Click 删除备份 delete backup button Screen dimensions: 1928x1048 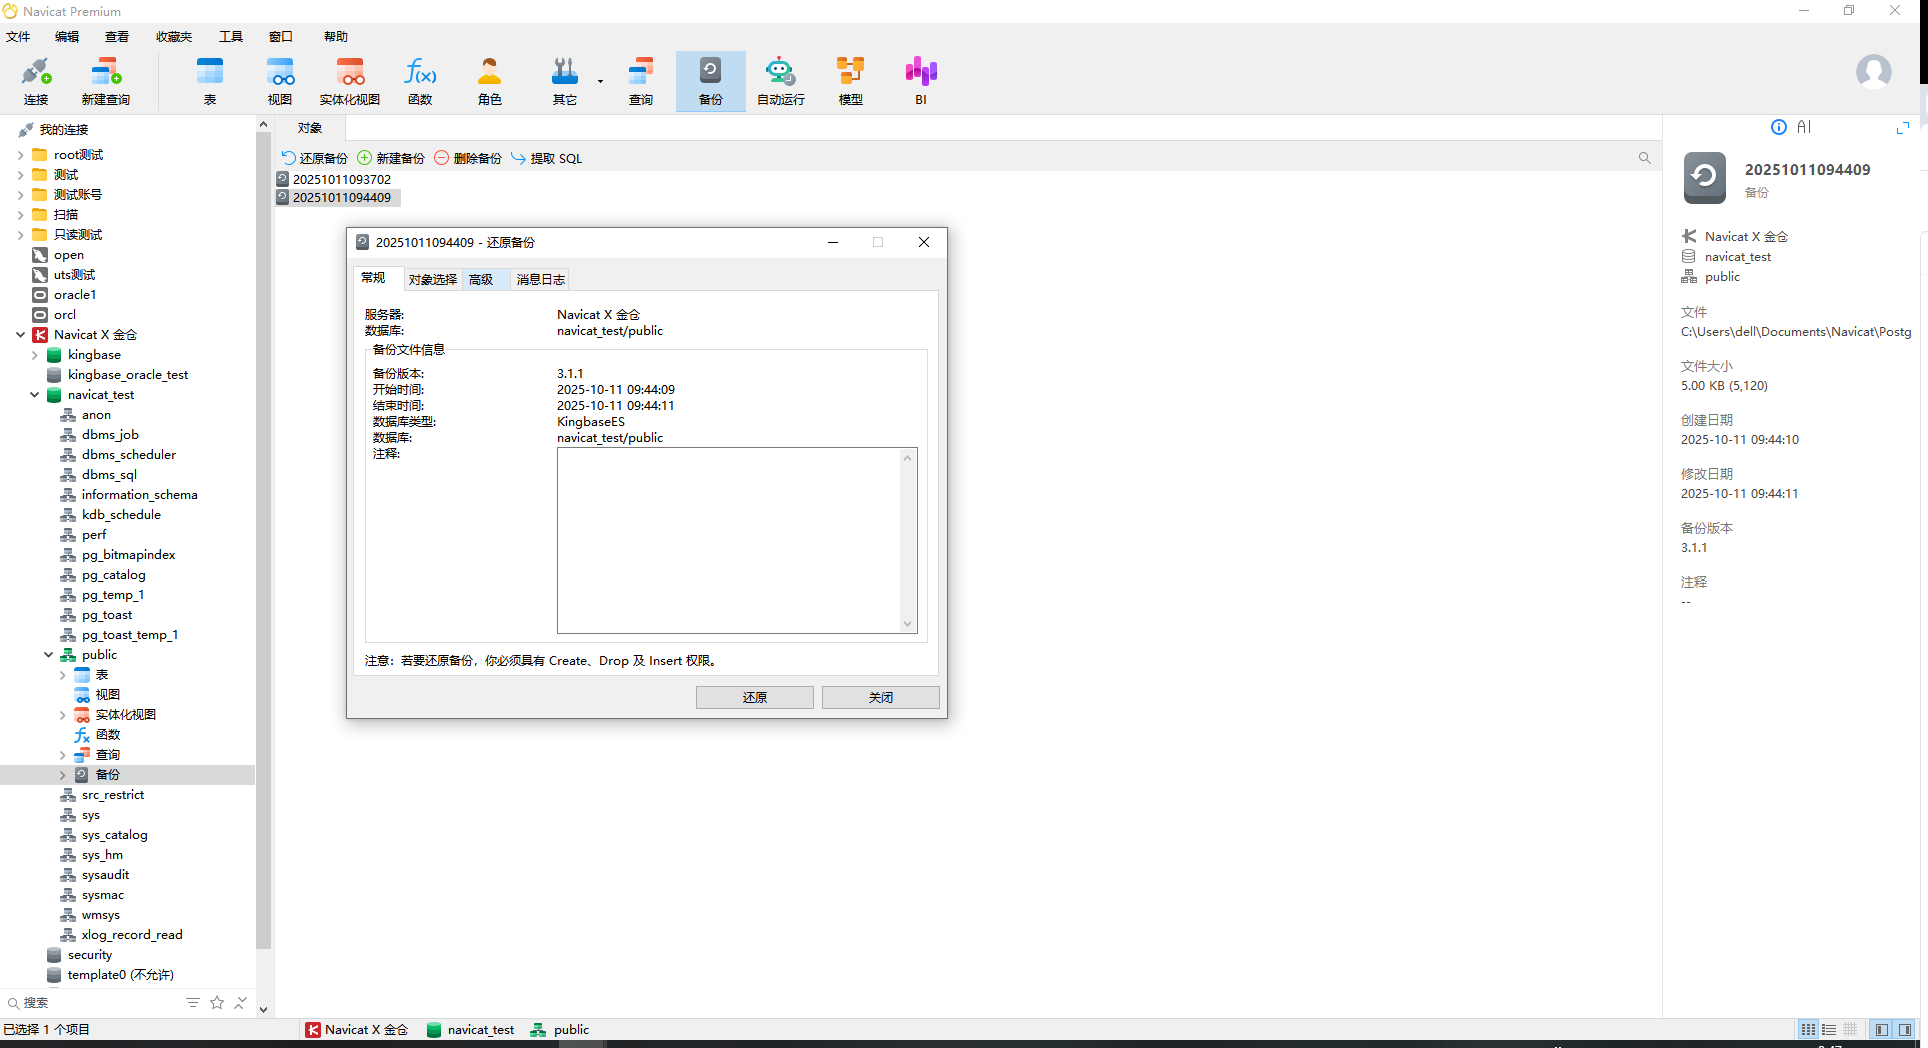click(x=468, y=158)
